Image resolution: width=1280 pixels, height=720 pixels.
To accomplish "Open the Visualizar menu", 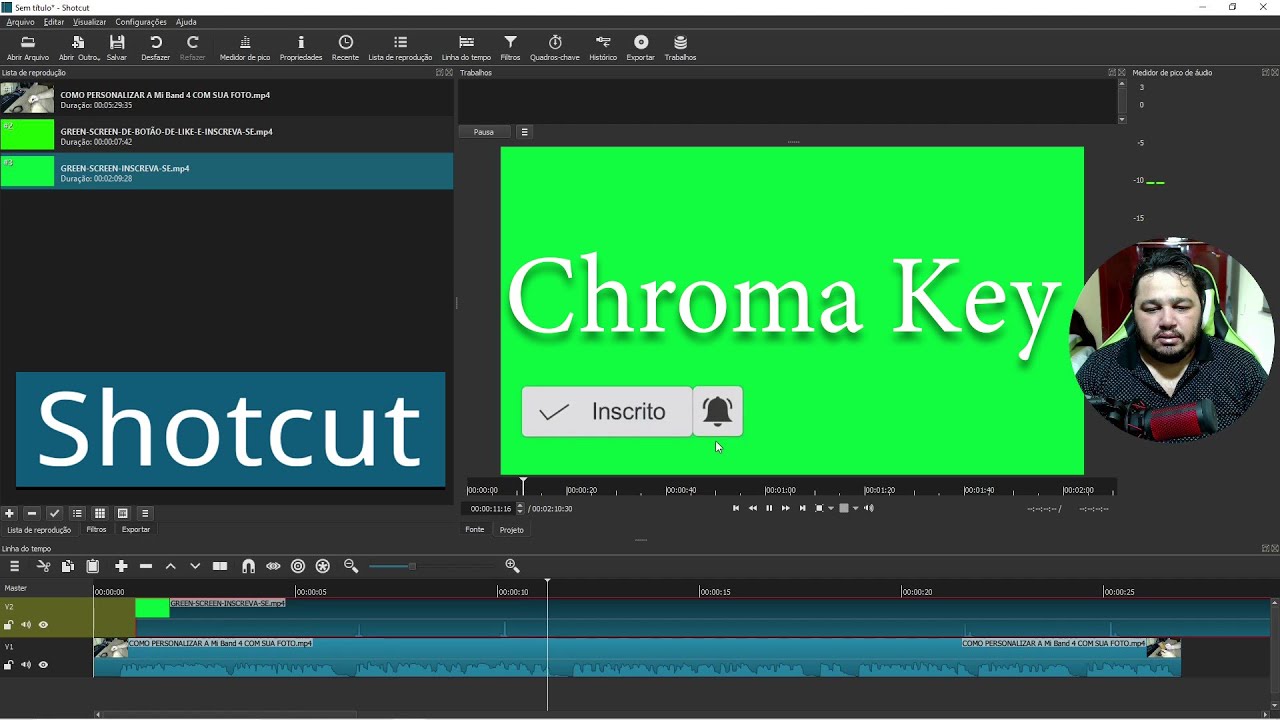I will [x=89, y=22].
